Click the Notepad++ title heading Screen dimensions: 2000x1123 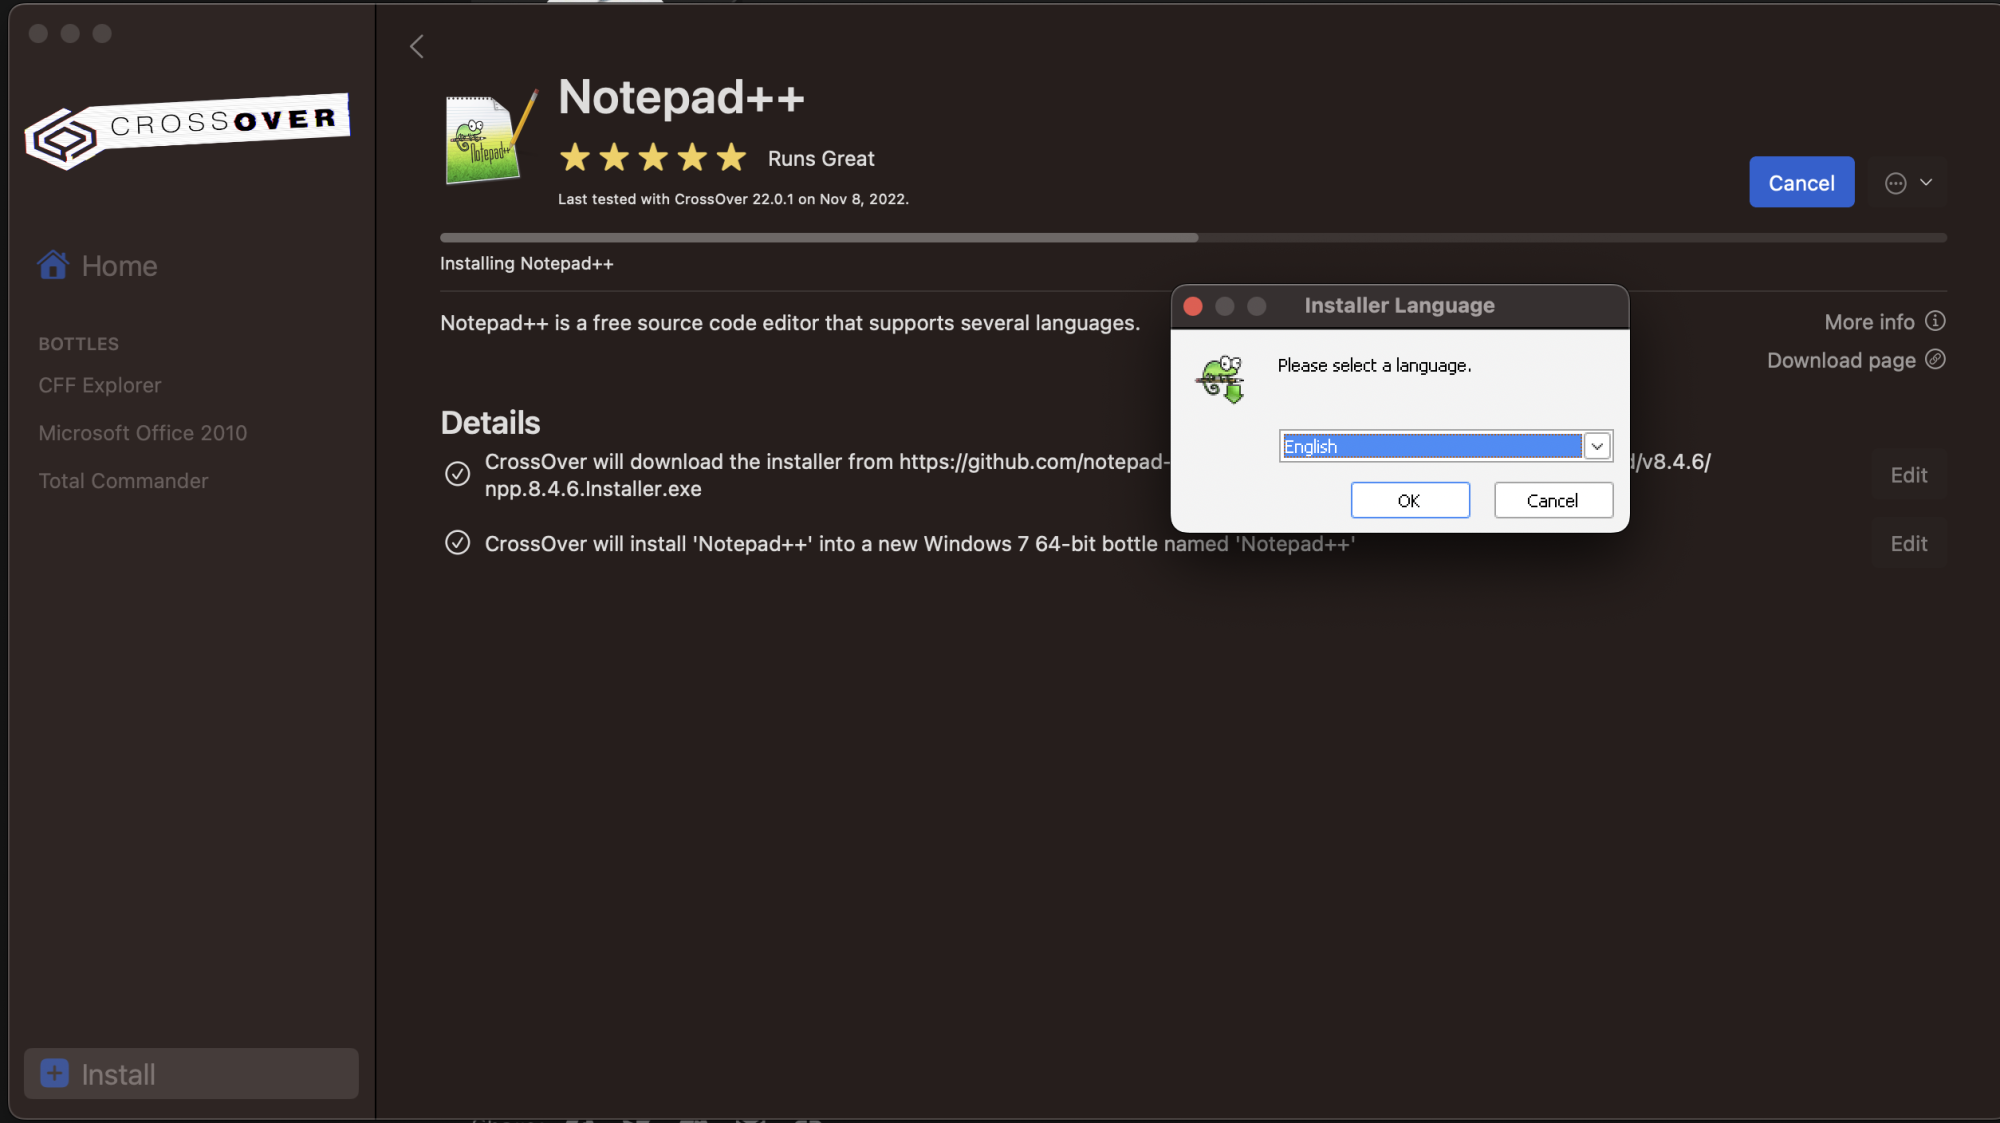681,98
